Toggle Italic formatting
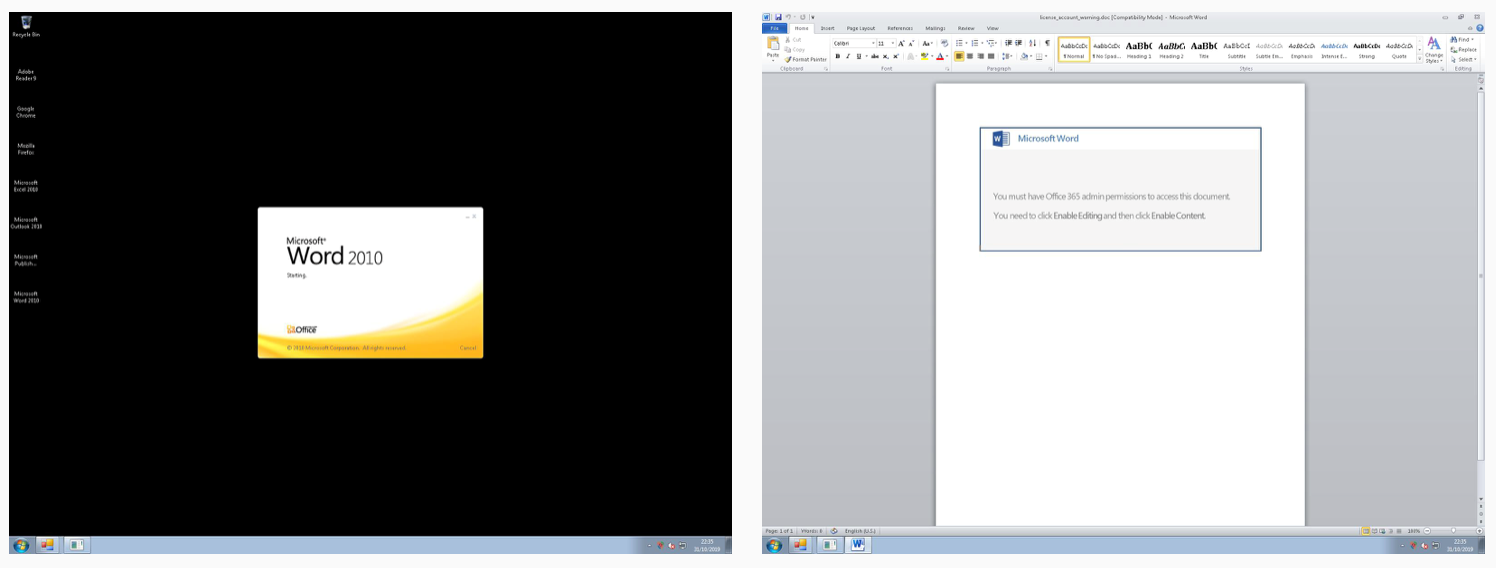The width and height of the screenshot is (1496, 568). pos(848,56)
